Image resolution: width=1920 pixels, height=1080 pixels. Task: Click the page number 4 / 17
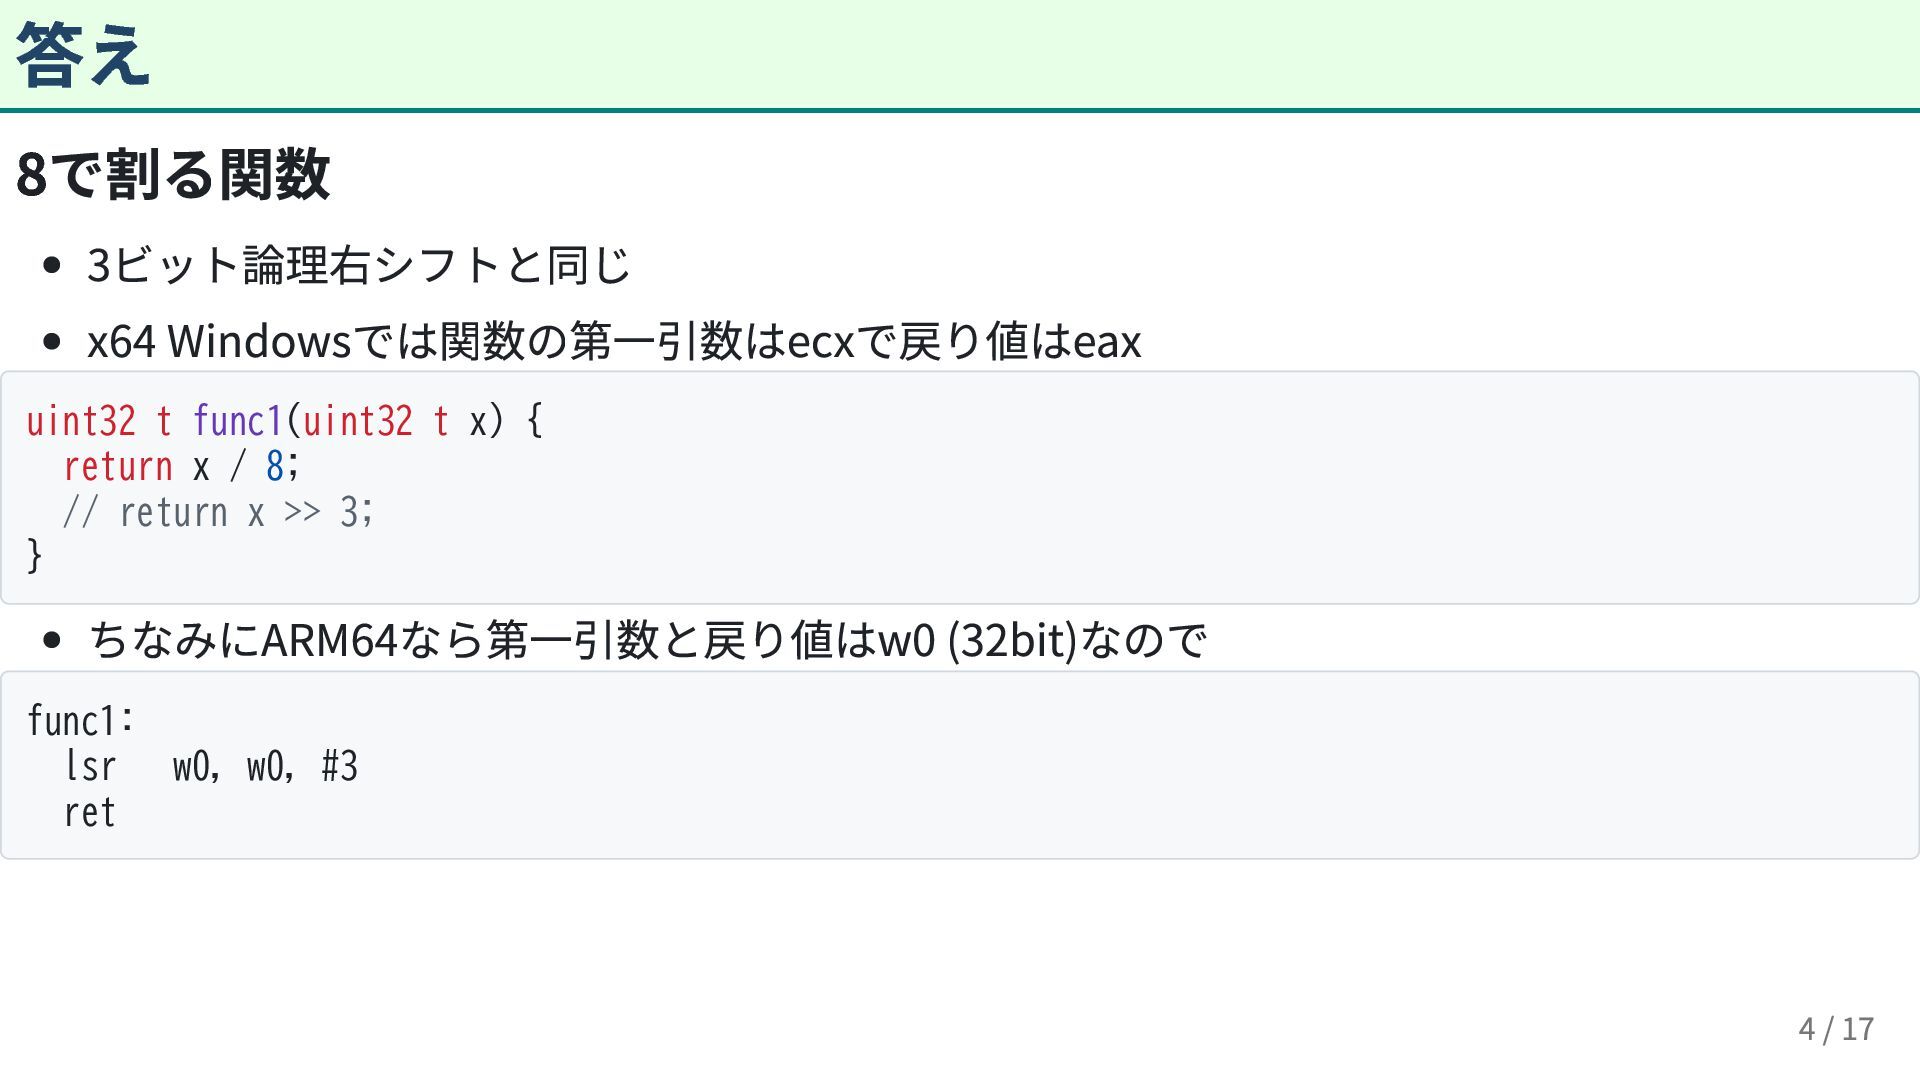tap(1836, 1029)
